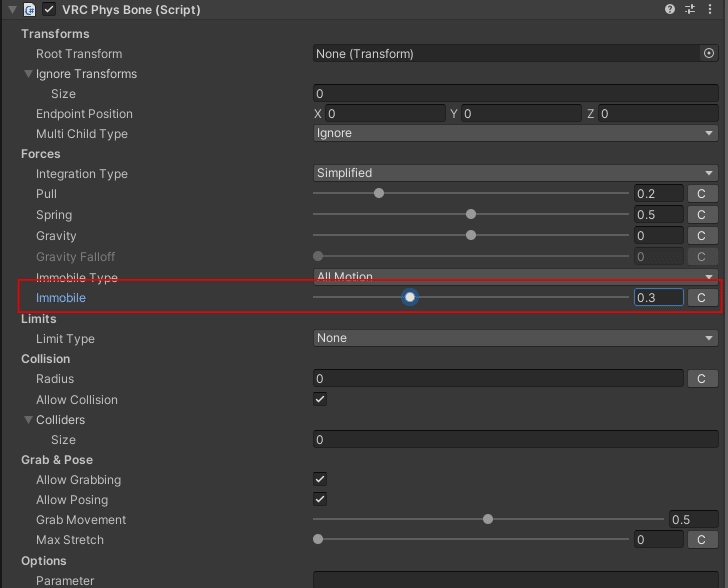Click the C# script icon in header
The image size is (728, 588).
[x=30, y=9]
